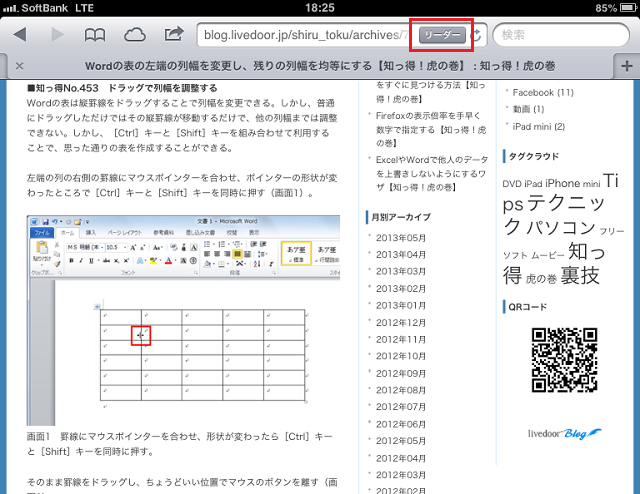
Task: Select the パソコン tag in tag cloud
Action: tap(561, 227)
